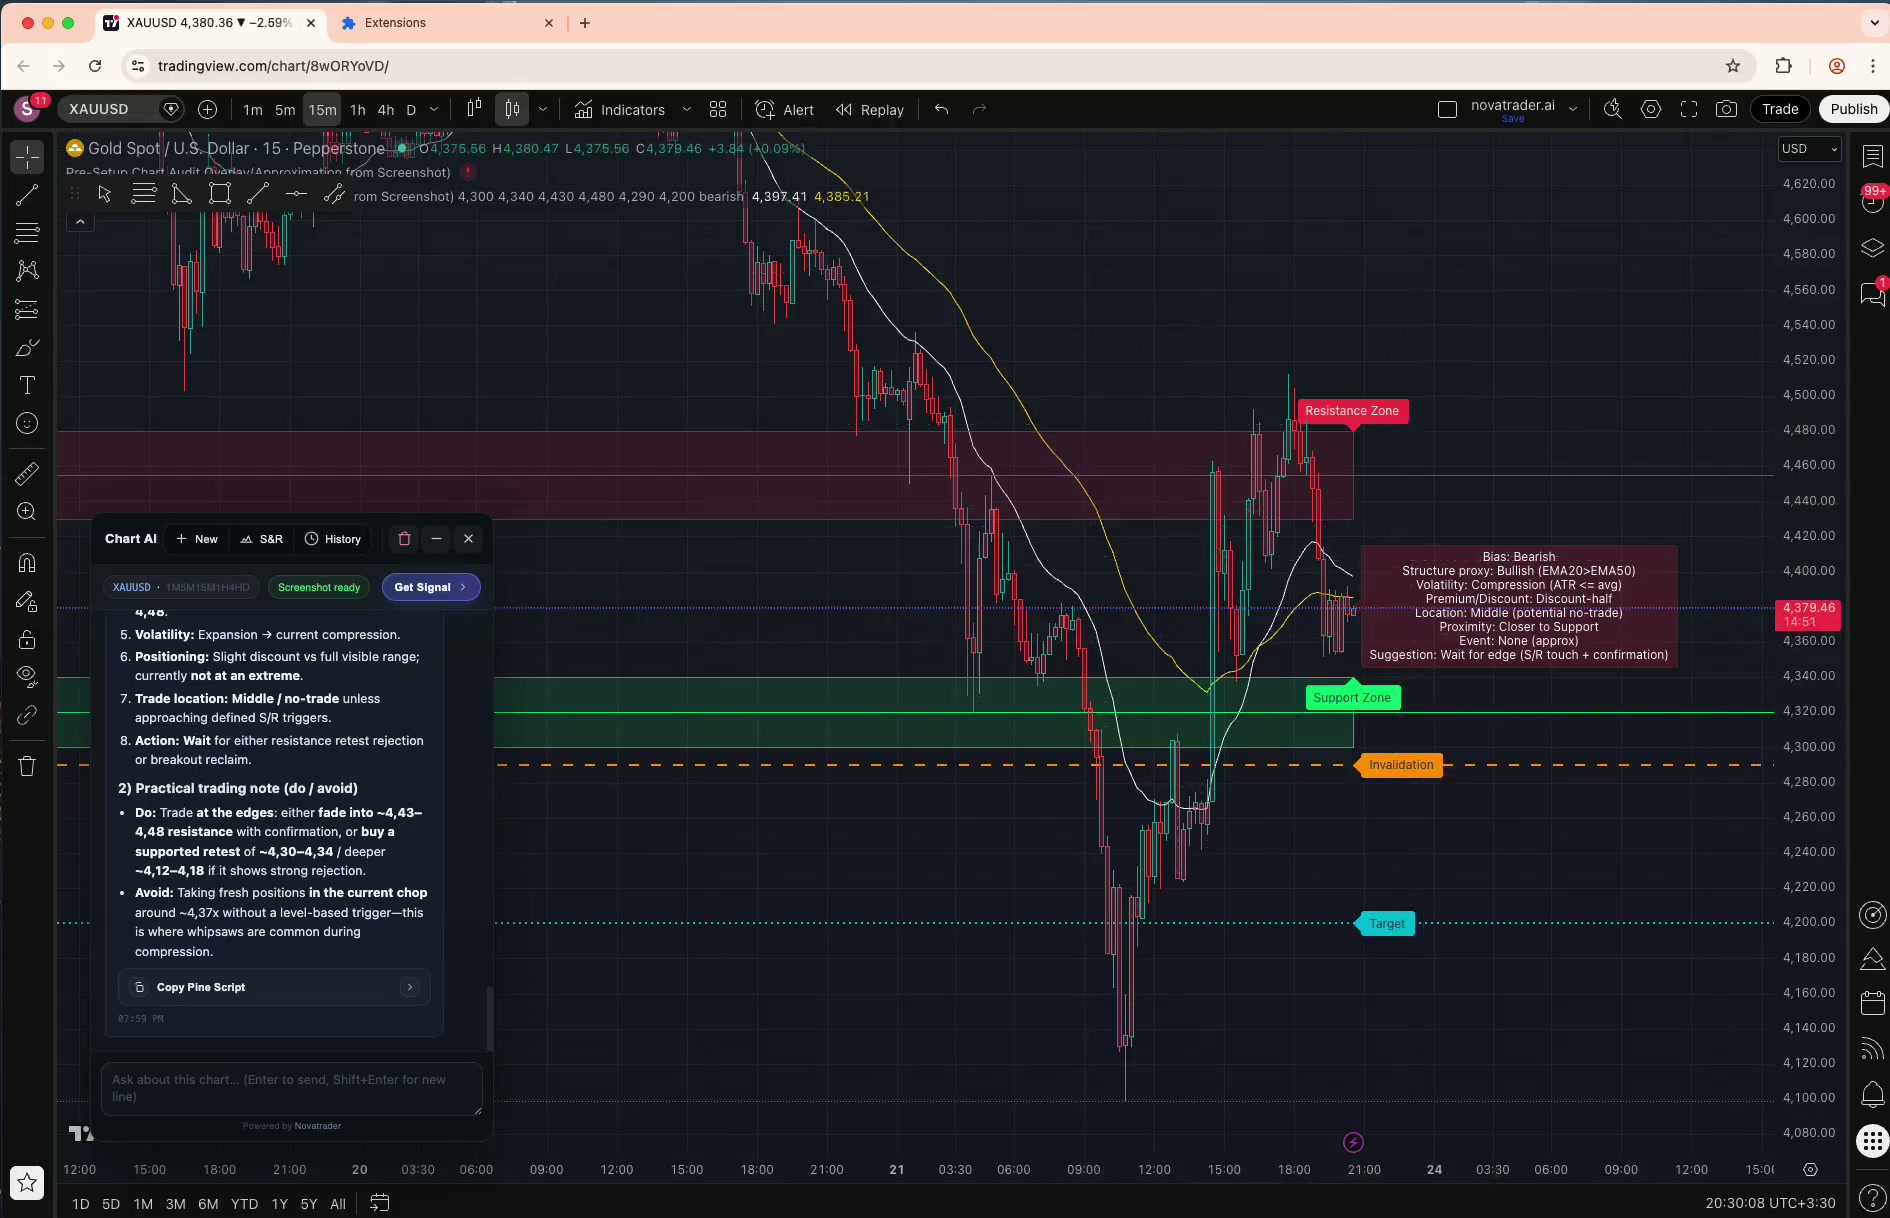Create a new Alert

coord(784,110)
